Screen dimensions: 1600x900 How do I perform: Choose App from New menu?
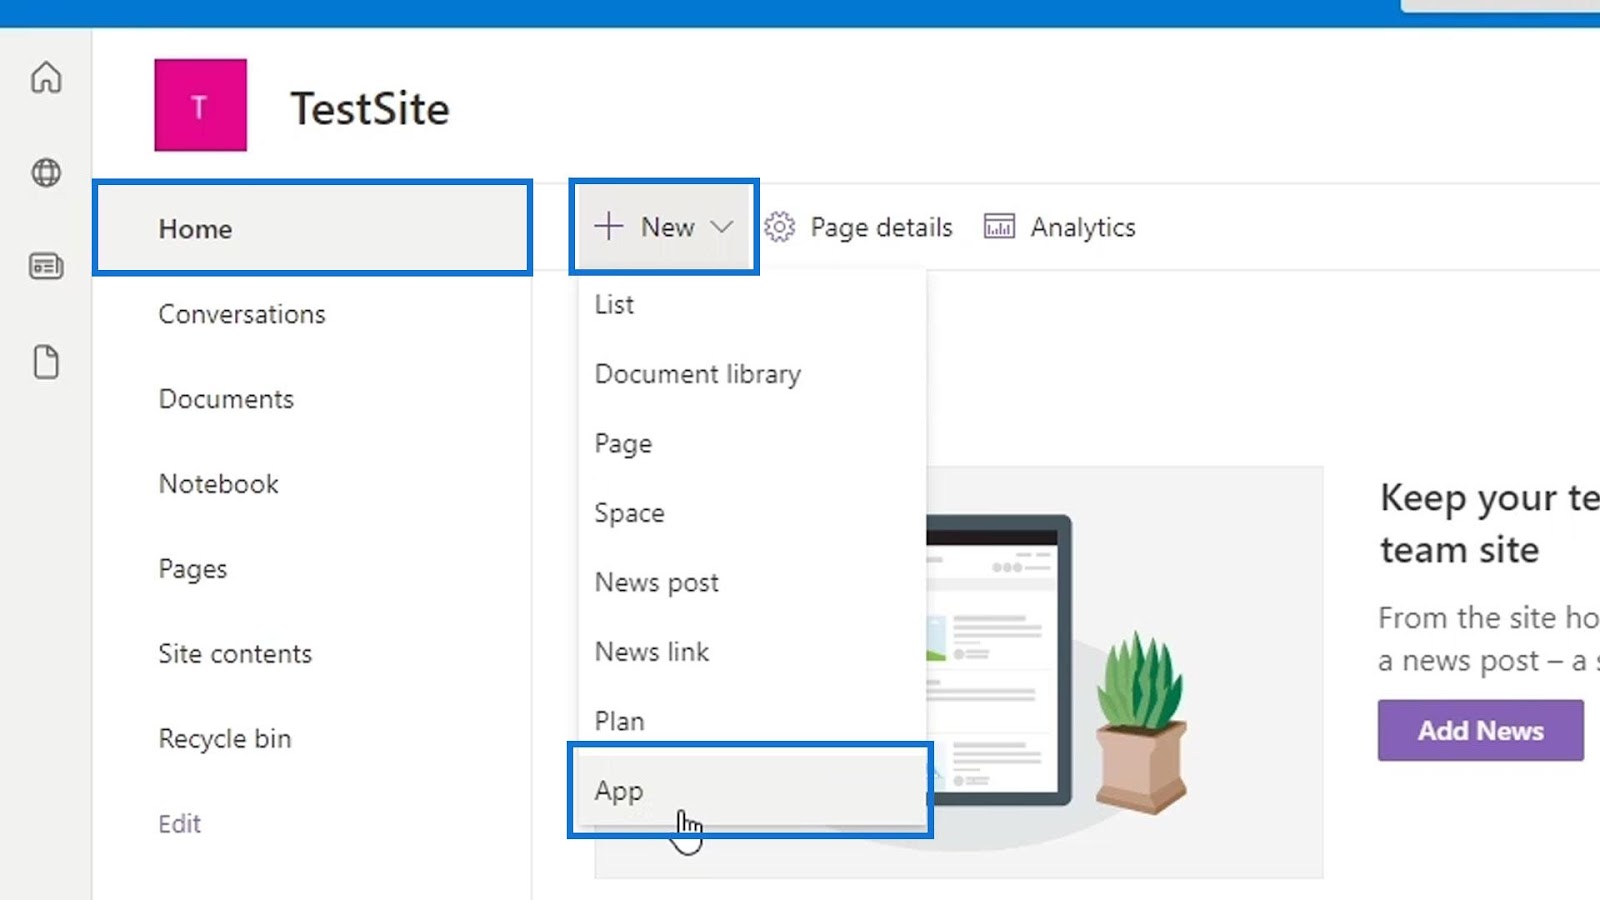752,790
